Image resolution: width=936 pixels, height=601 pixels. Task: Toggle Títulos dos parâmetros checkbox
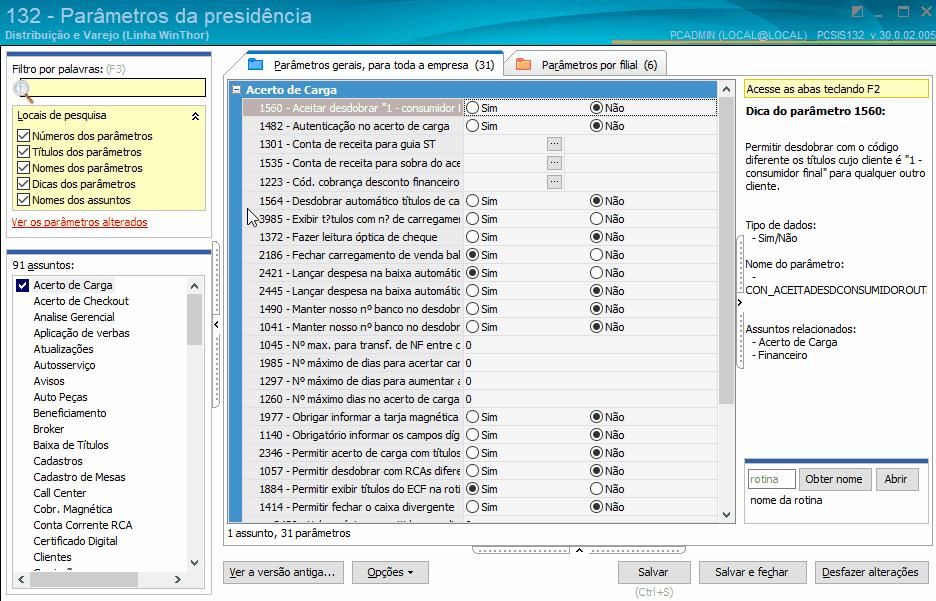click(23, 152)
